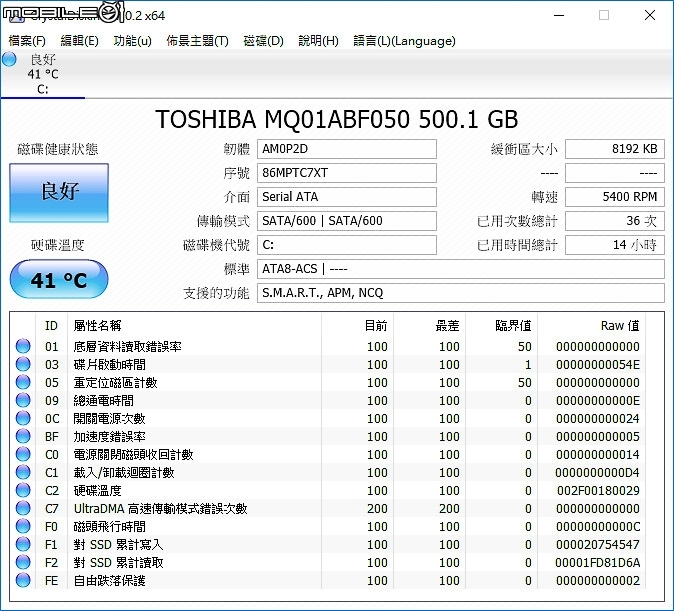The height and width of the screenshot is (611, 674).
Task: Click the 41 °C temperature button
Action: pyautogui.click(x=59, y=279)
